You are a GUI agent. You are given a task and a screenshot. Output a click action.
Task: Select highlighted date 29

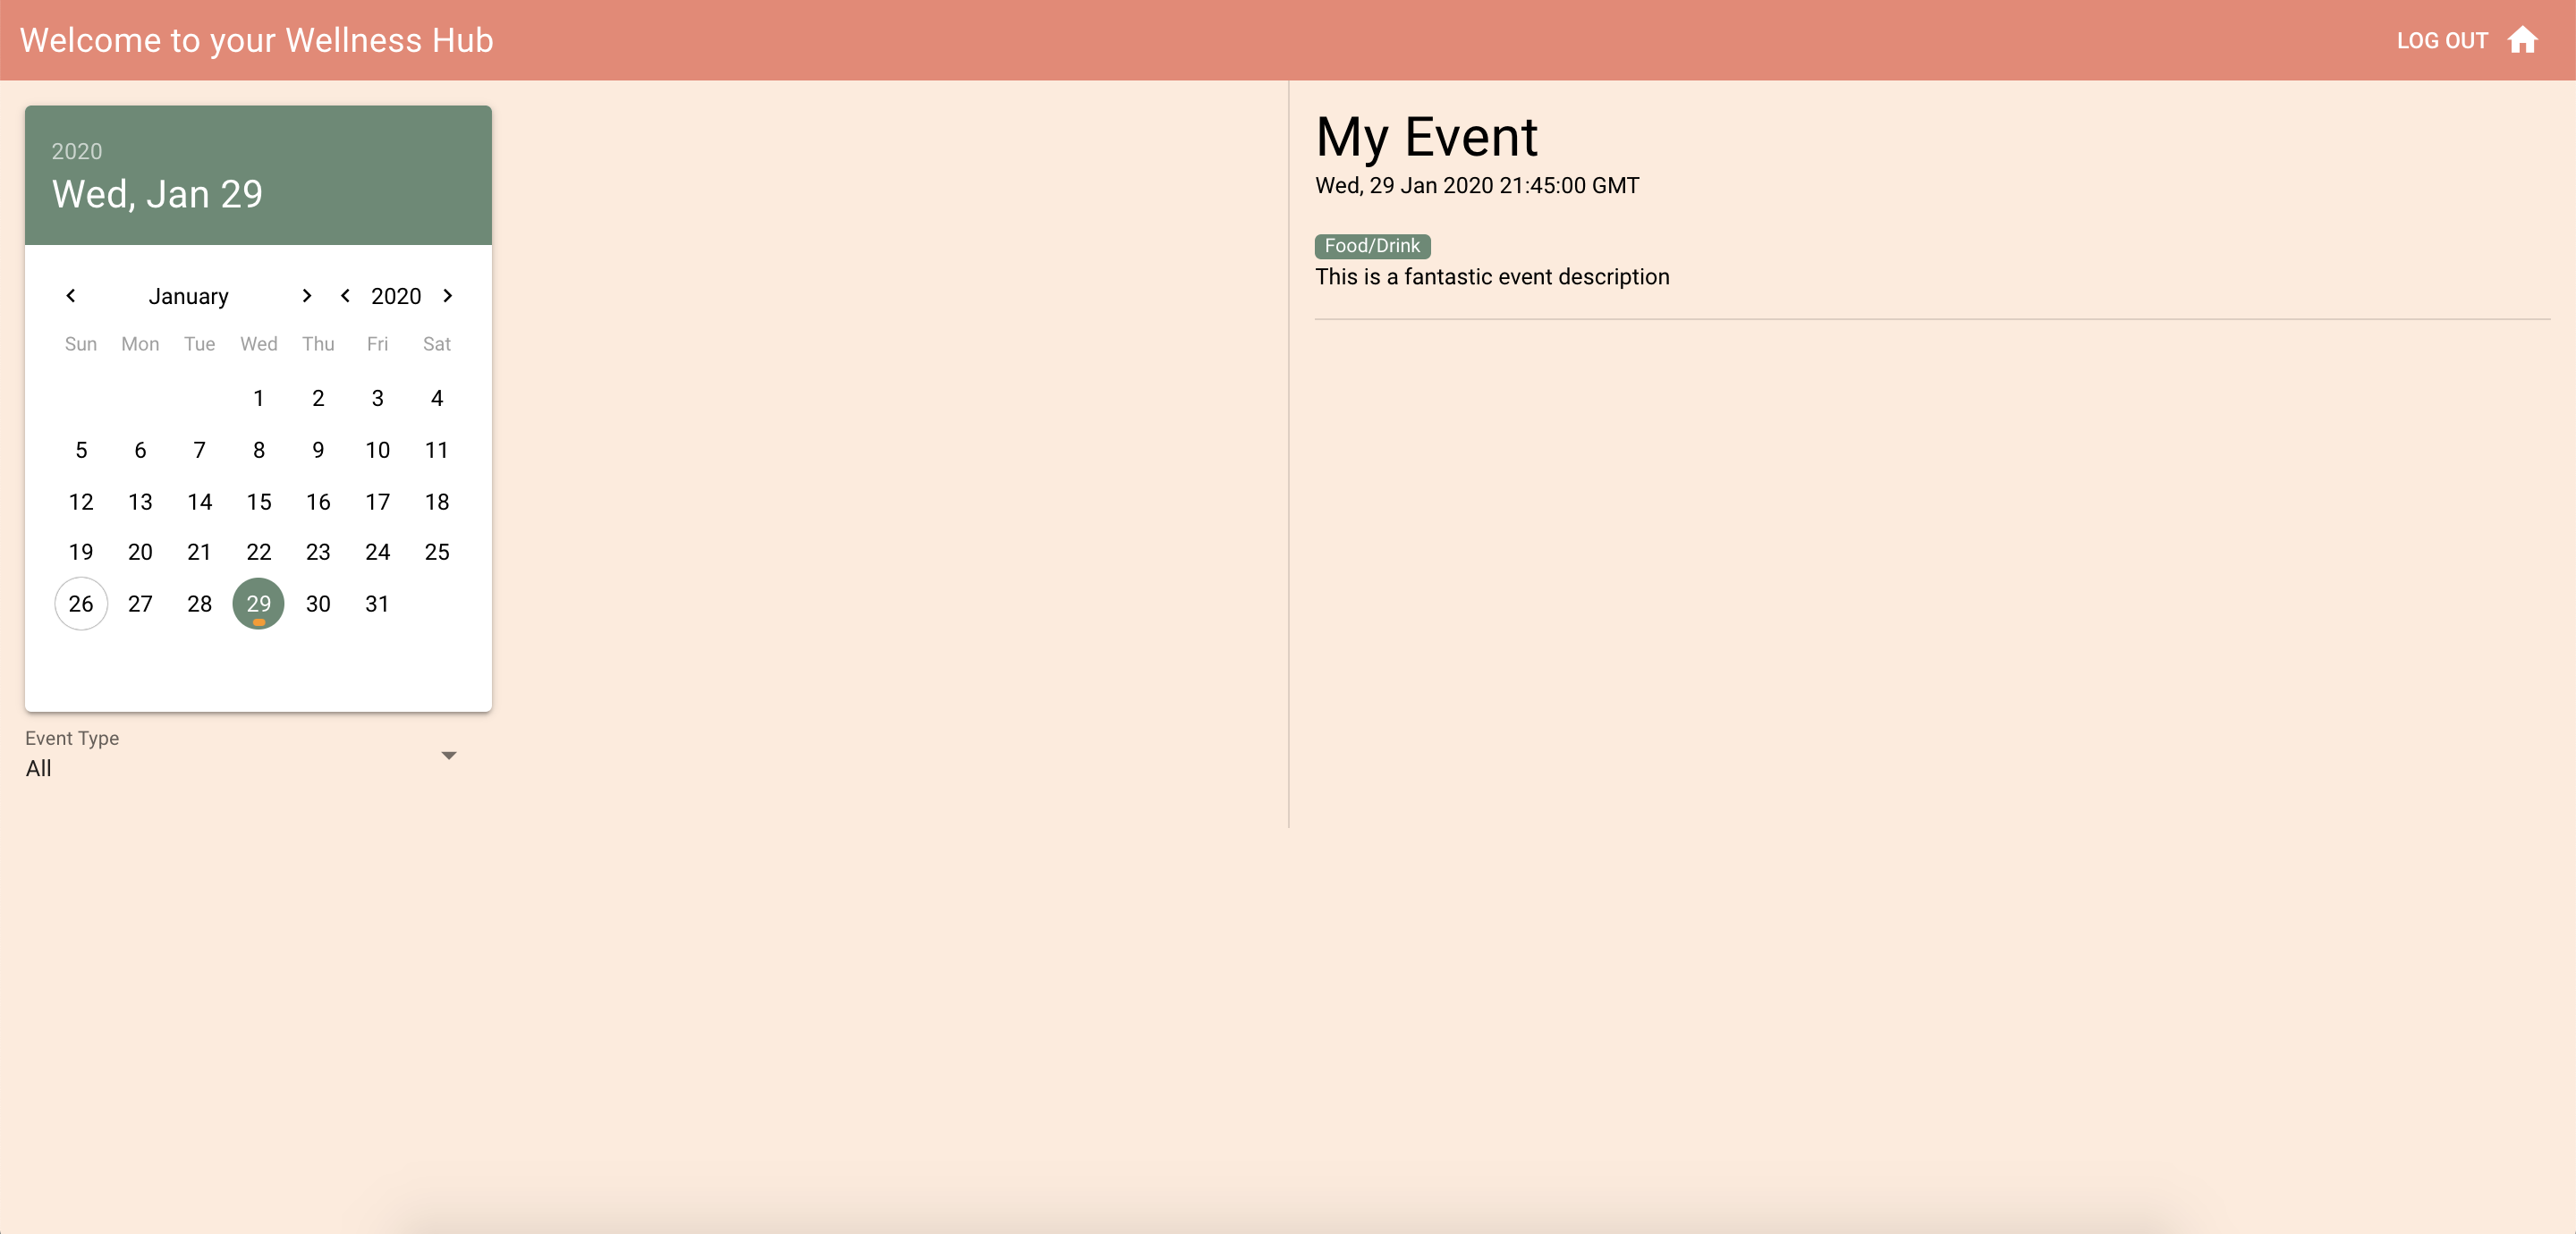point(258,604)
